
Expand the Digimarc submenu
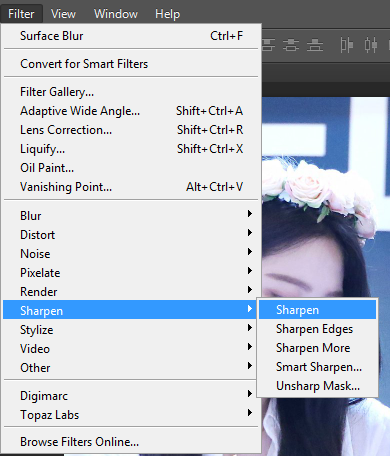tap(130, 396)
